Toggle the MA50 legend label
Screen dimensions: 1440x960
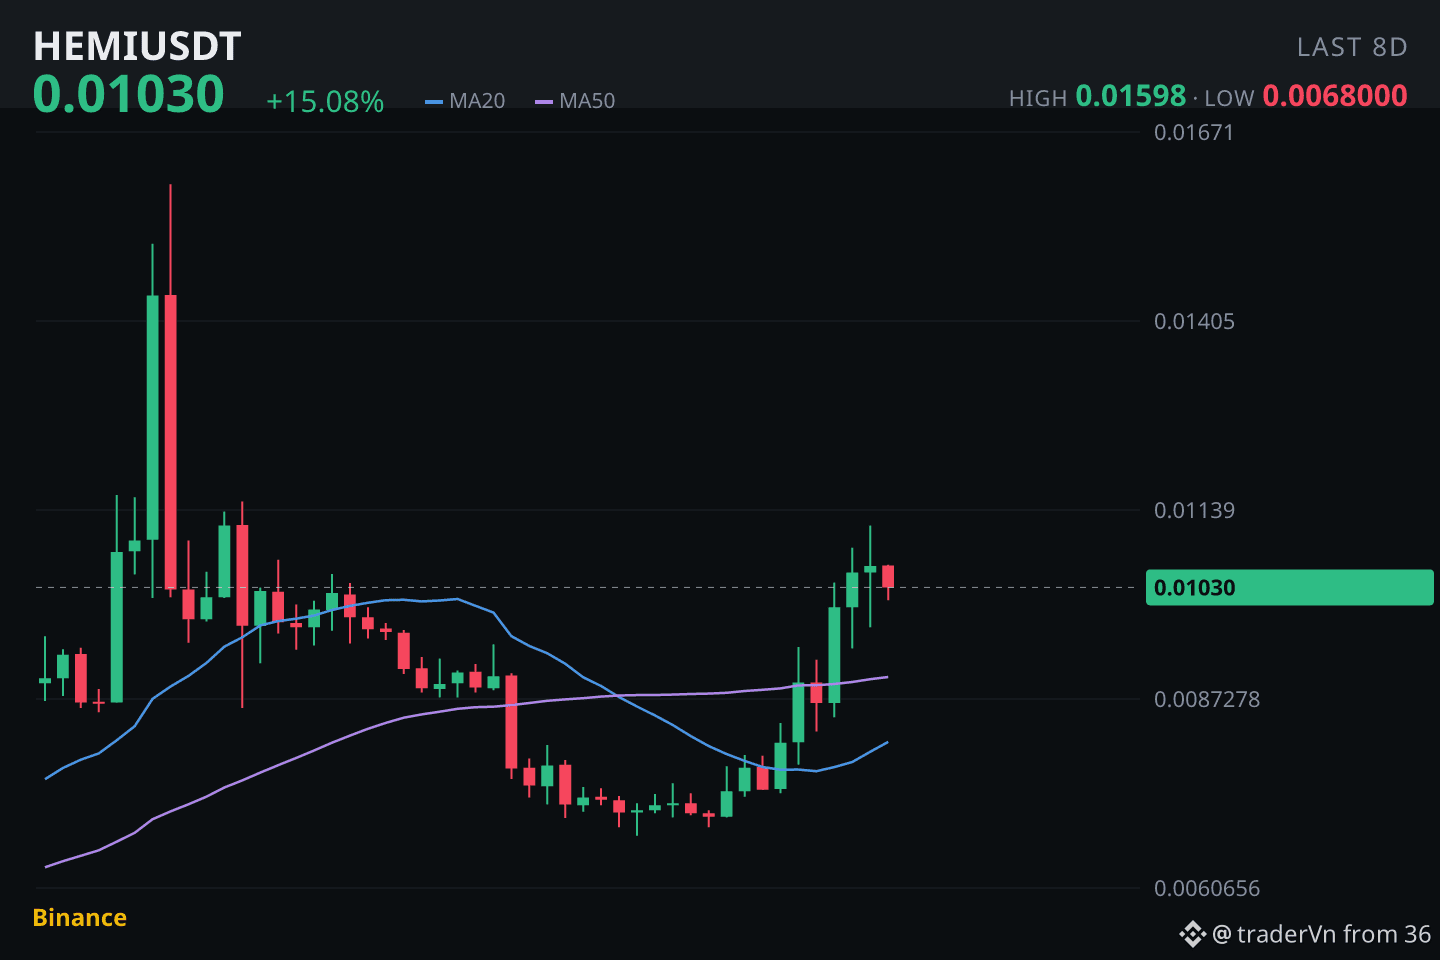(587, 101)
